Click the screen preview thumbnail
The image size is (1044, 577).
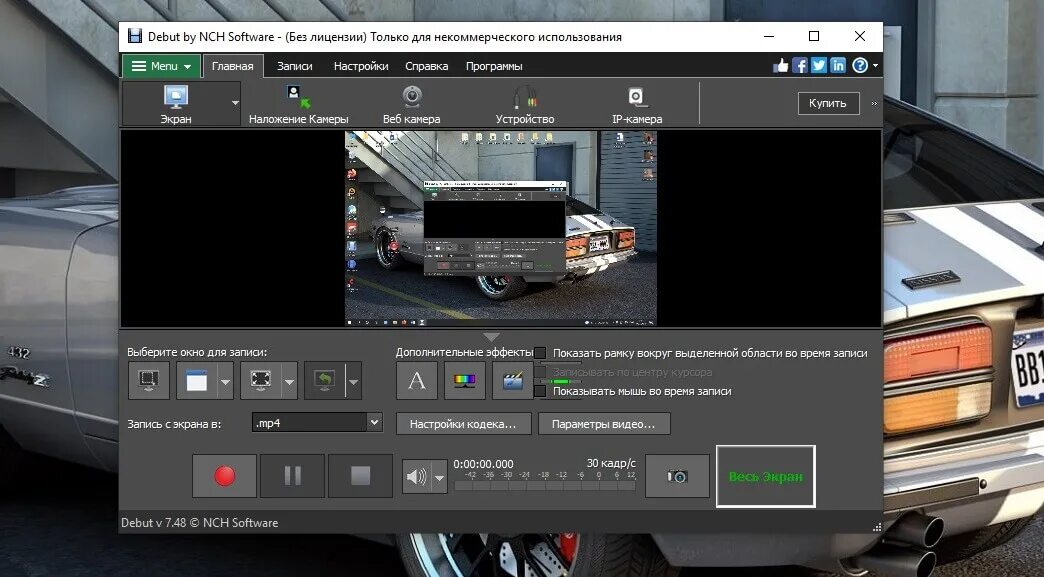click(501, 228)
